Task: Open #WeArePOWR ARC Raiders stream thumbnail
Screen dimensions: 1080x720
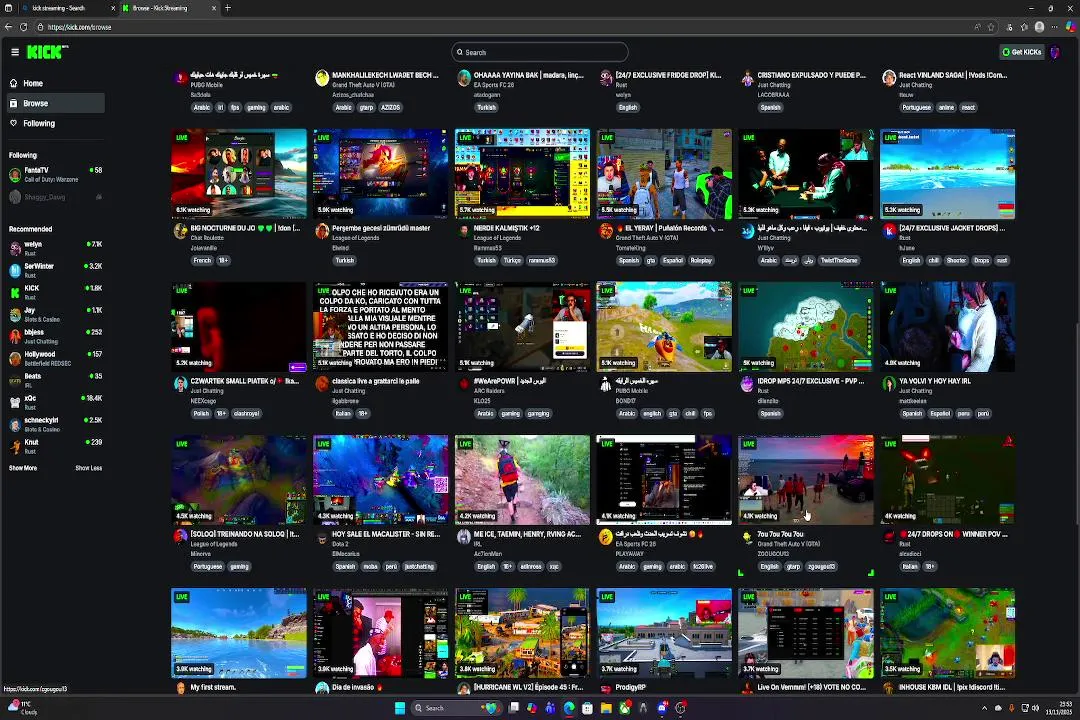Action: [x=522, y=327]
